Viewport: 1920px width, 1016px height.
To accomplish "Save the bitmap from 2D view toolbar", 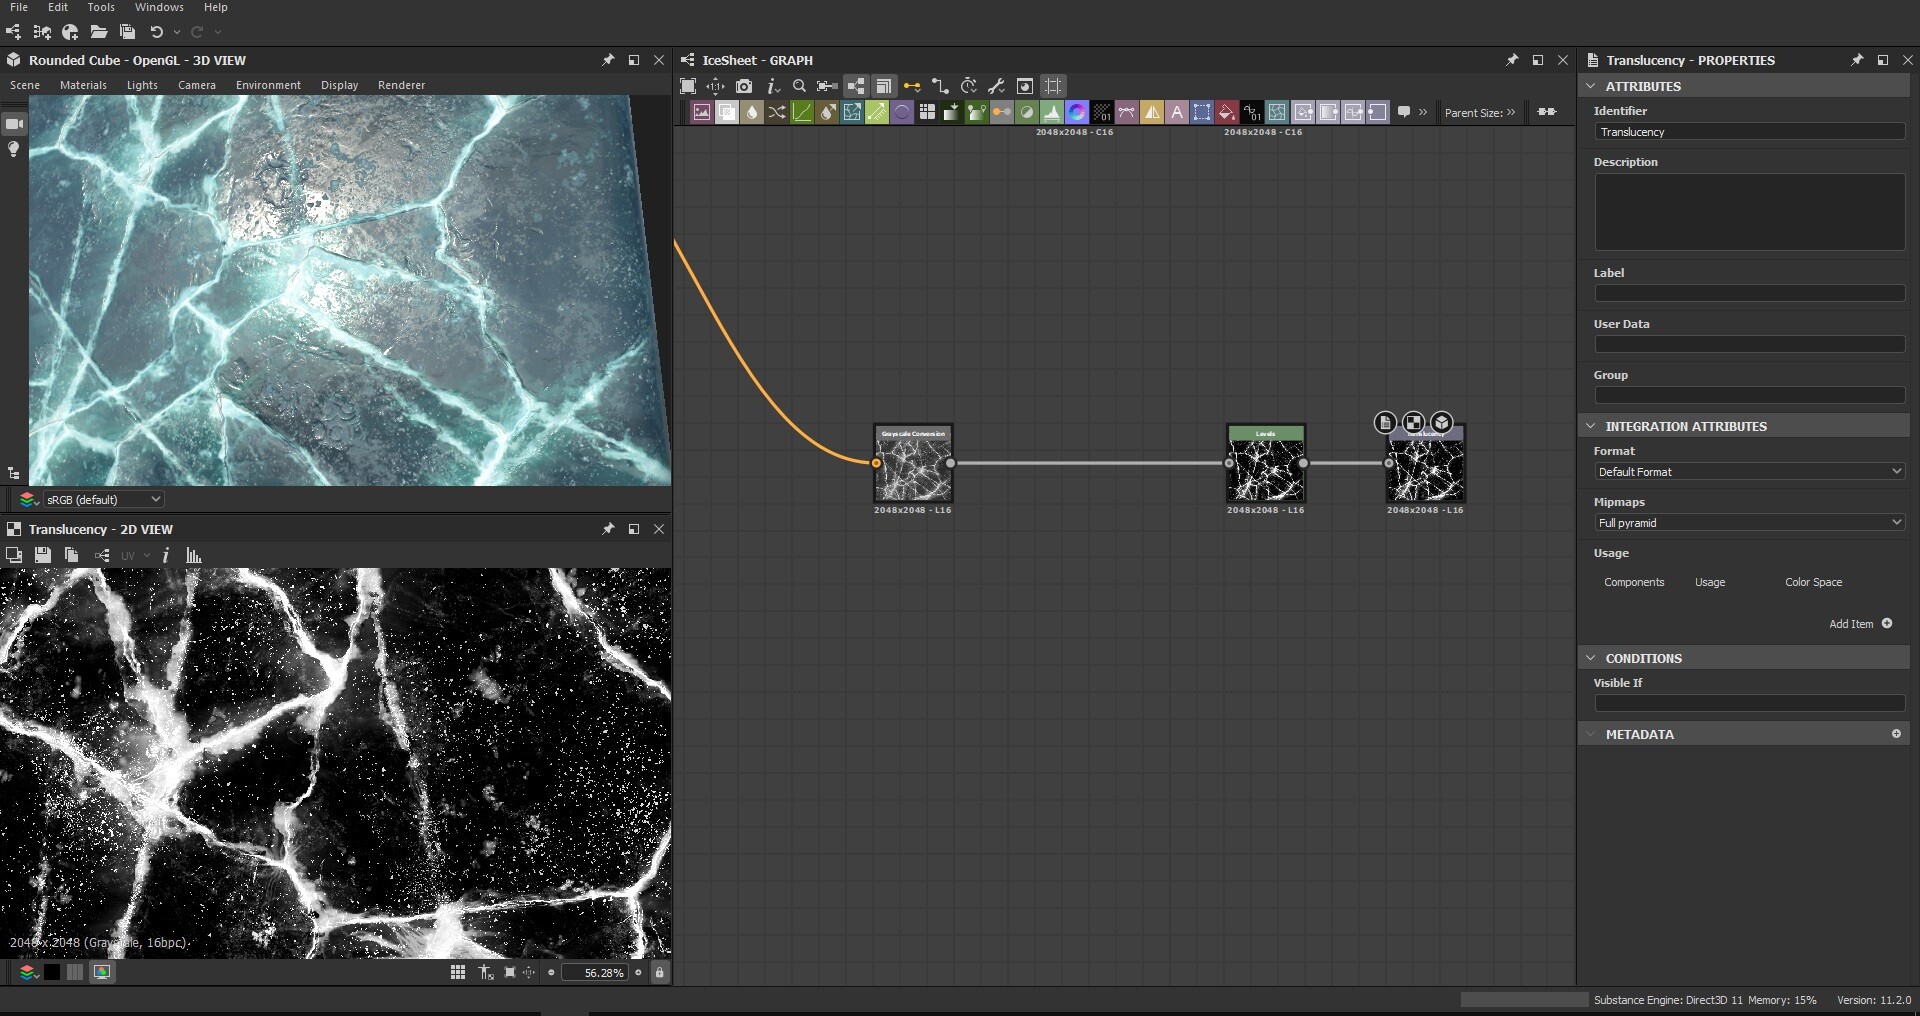I will pyautogui.click(x=42, y=556).
